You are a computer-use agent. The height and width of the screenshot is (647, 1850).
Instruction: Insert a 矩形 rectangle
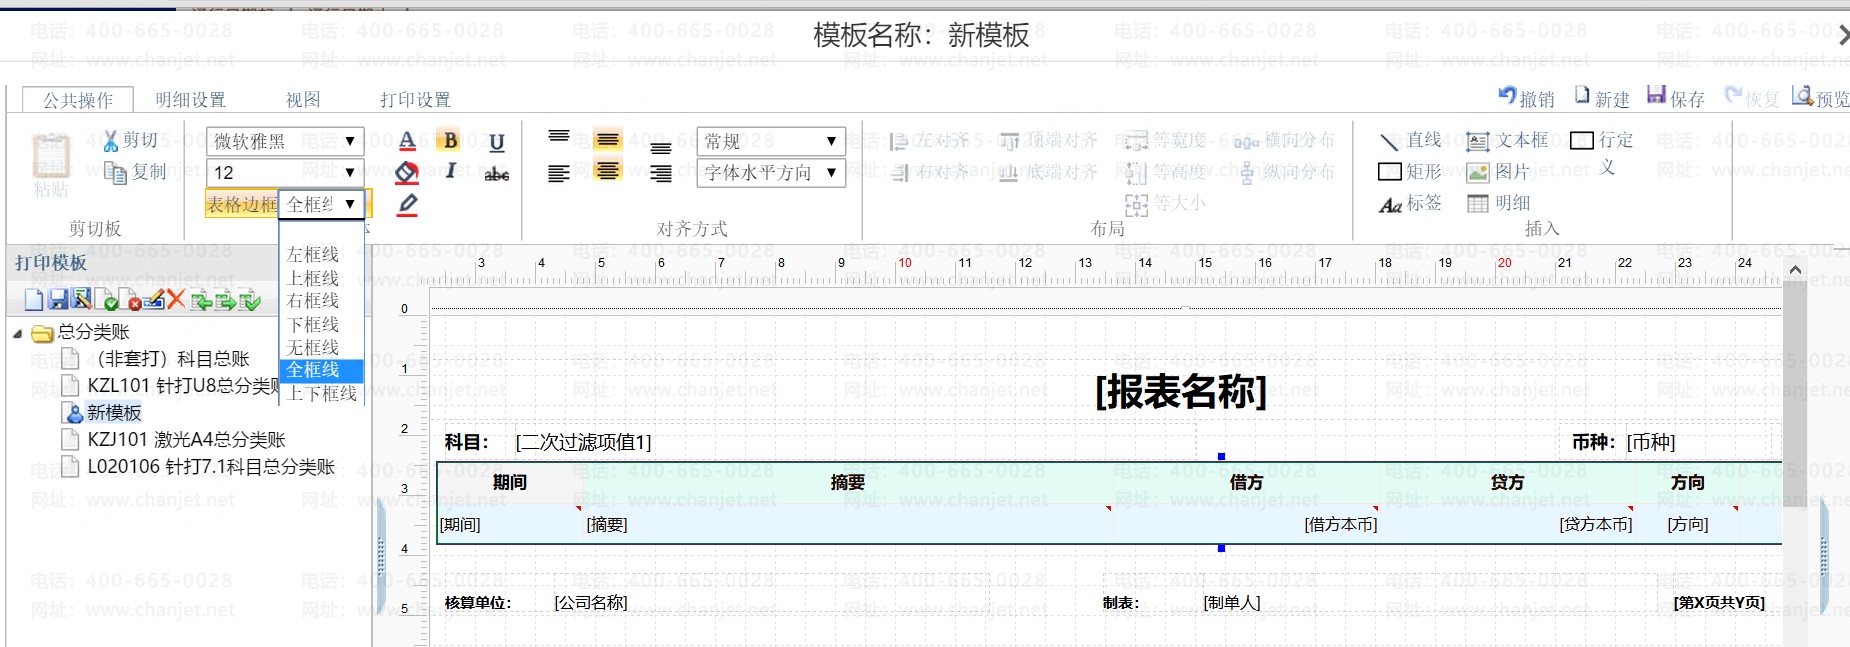pos(1410,172)
